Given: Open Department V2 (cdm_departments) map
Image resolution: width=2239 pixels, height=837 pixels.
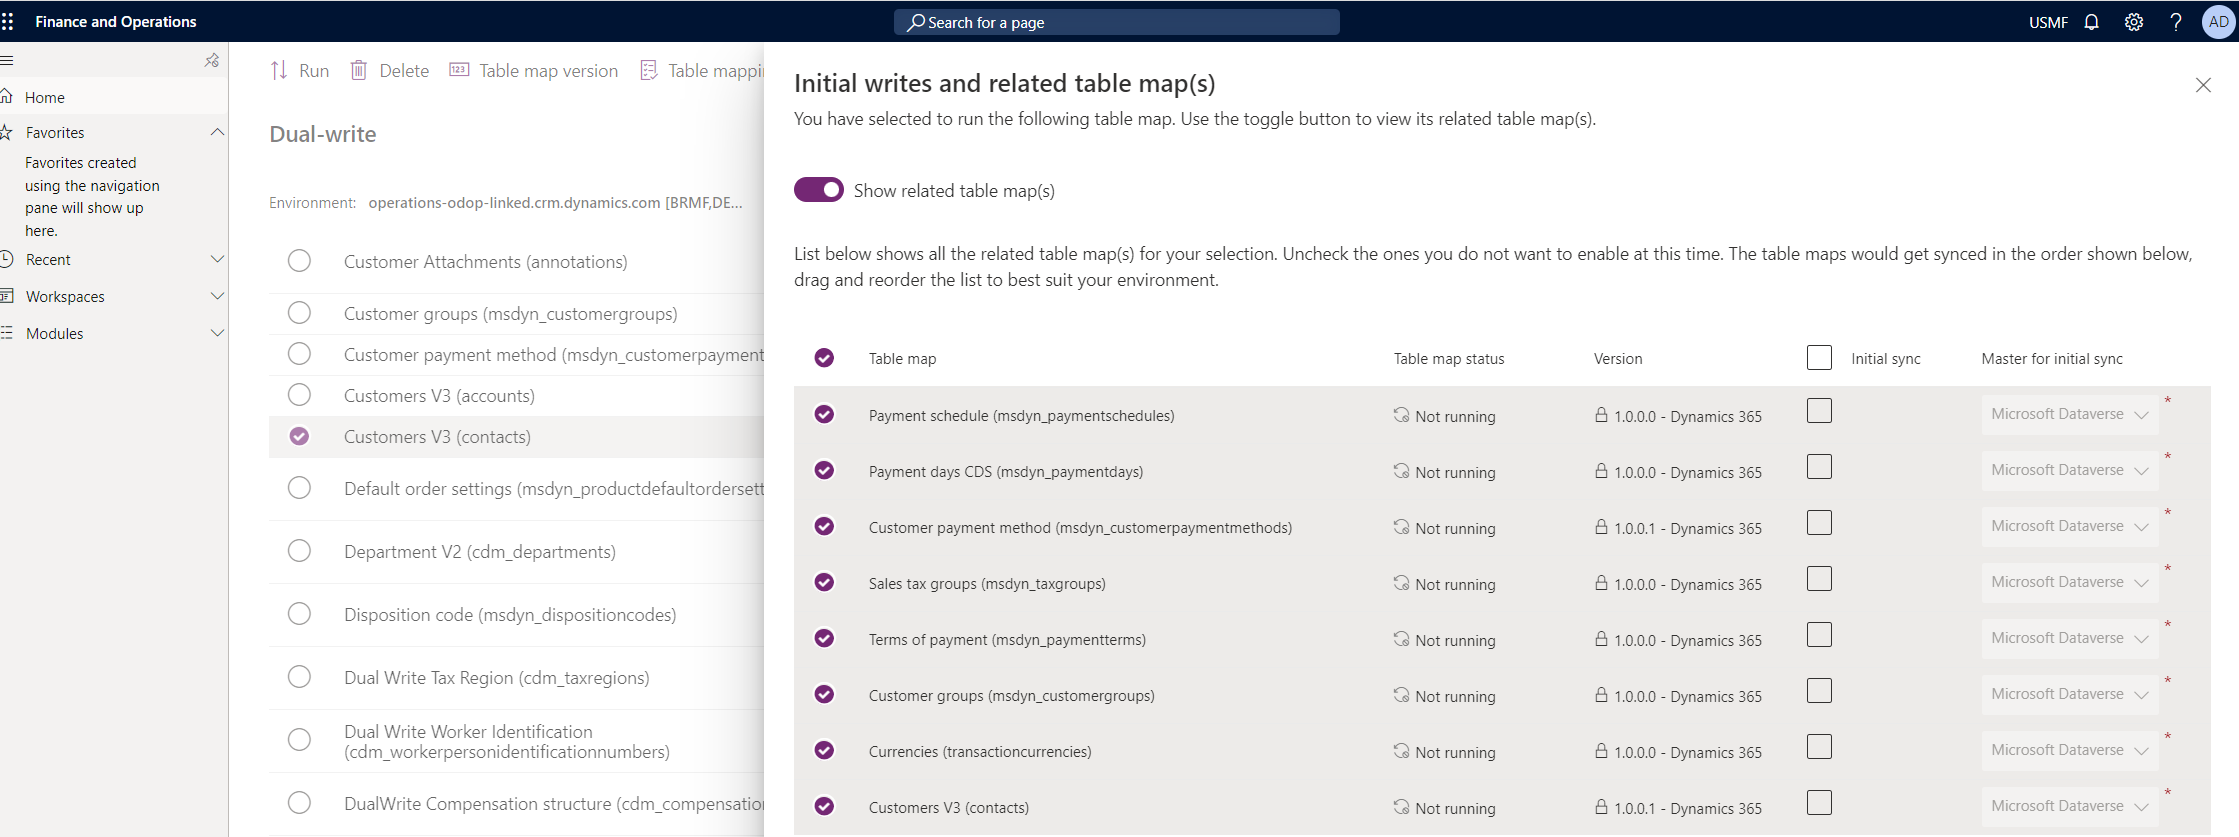Looking at the screenshot, I should tap(480, 551).
